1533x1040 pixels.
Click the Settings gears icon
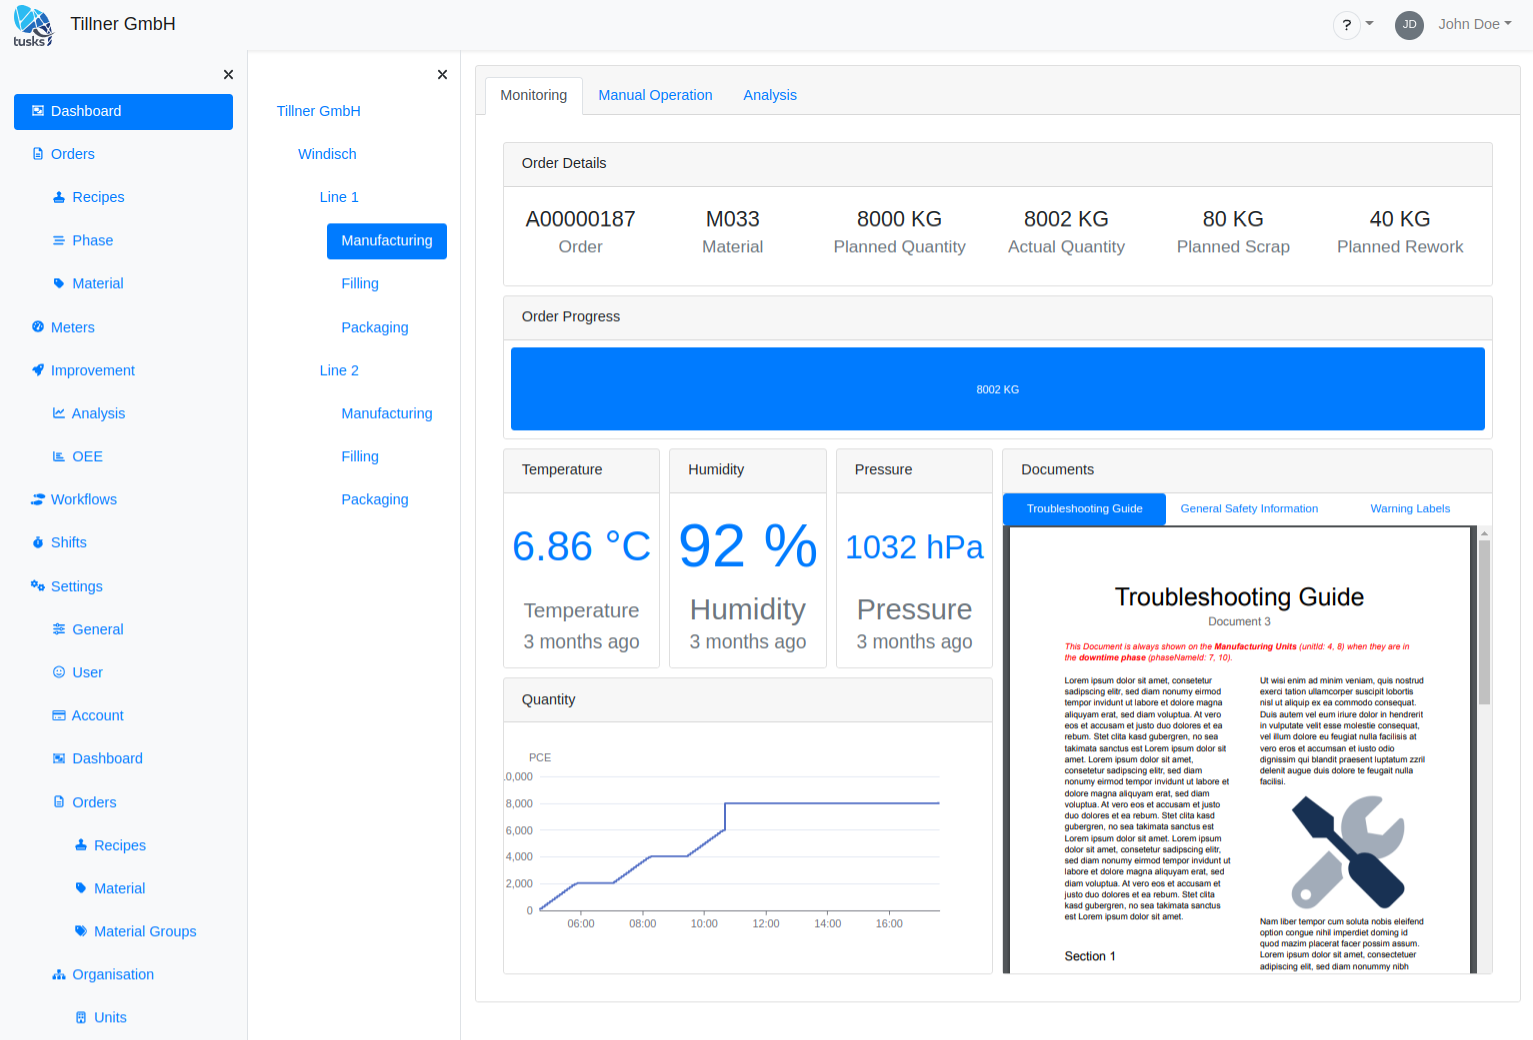click(x=38, y=586)
